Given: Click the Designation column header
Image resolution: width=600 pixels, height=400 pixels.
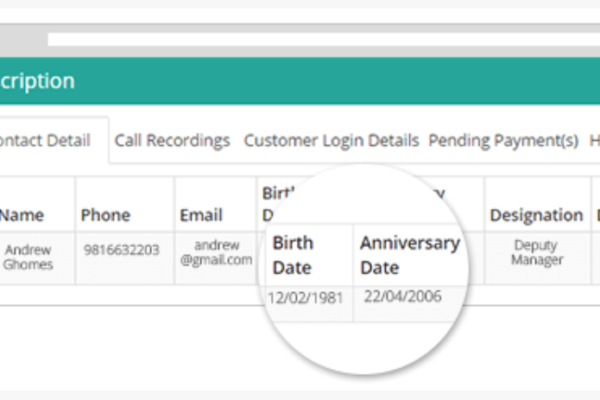Looking at the screenshot, I should pyautogui.click(x=536, y=215).
